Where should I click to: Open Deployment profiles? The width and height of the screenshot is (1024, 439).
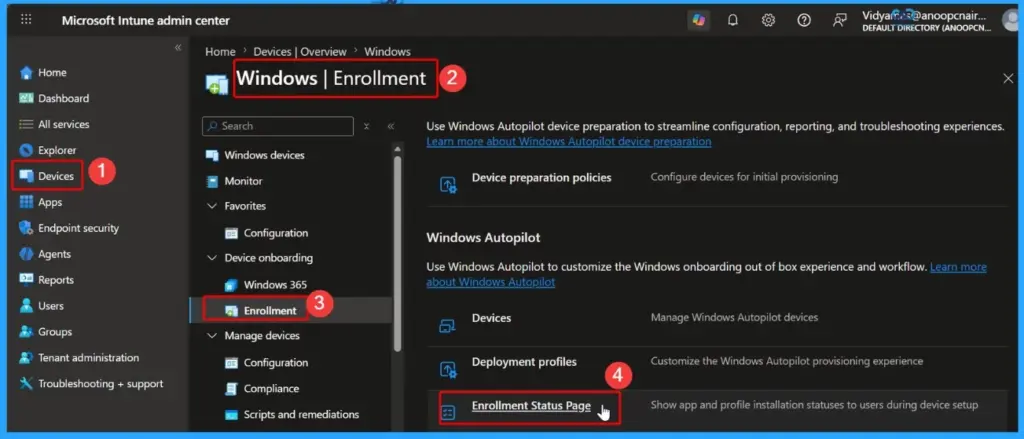[524, 361]
